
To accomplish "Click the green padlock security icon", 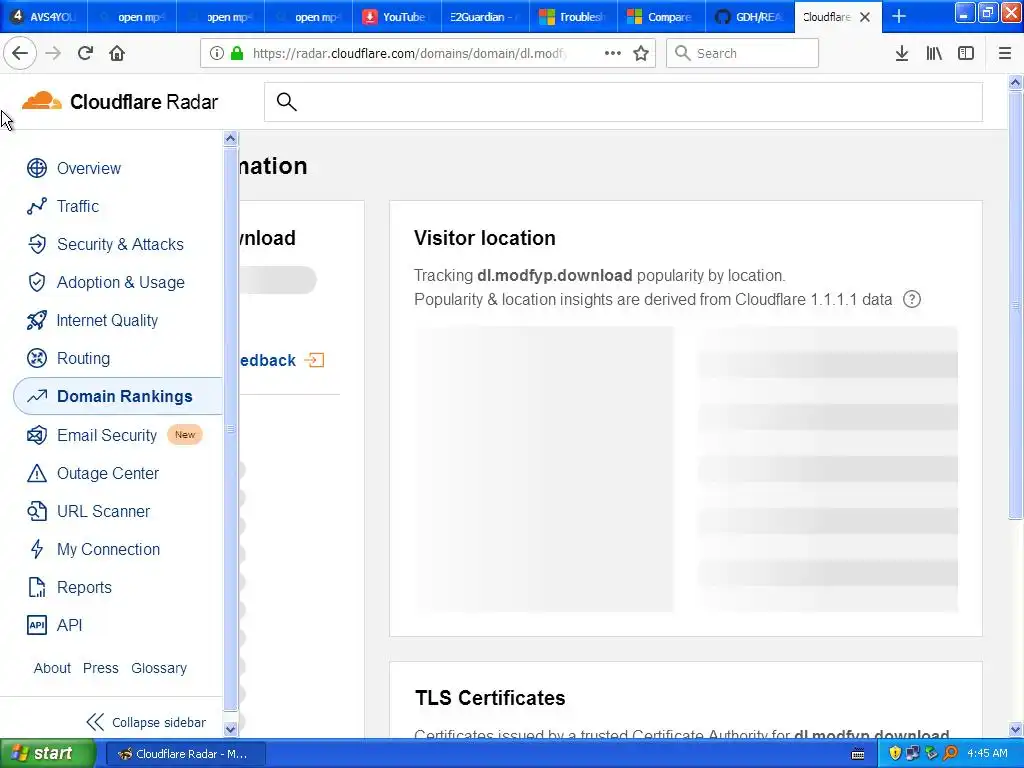I will click(x=237, y=53).
